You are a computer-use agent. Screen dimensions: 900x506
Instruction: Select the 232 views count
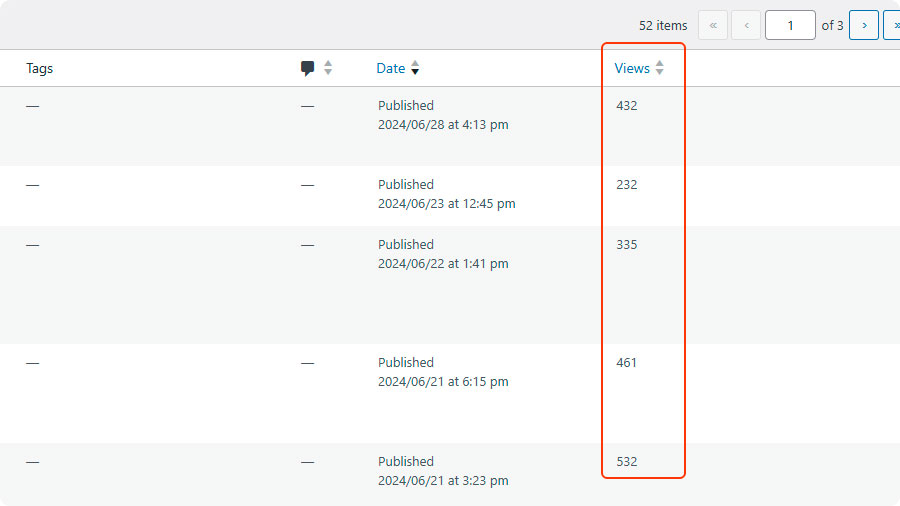[627, 184]
